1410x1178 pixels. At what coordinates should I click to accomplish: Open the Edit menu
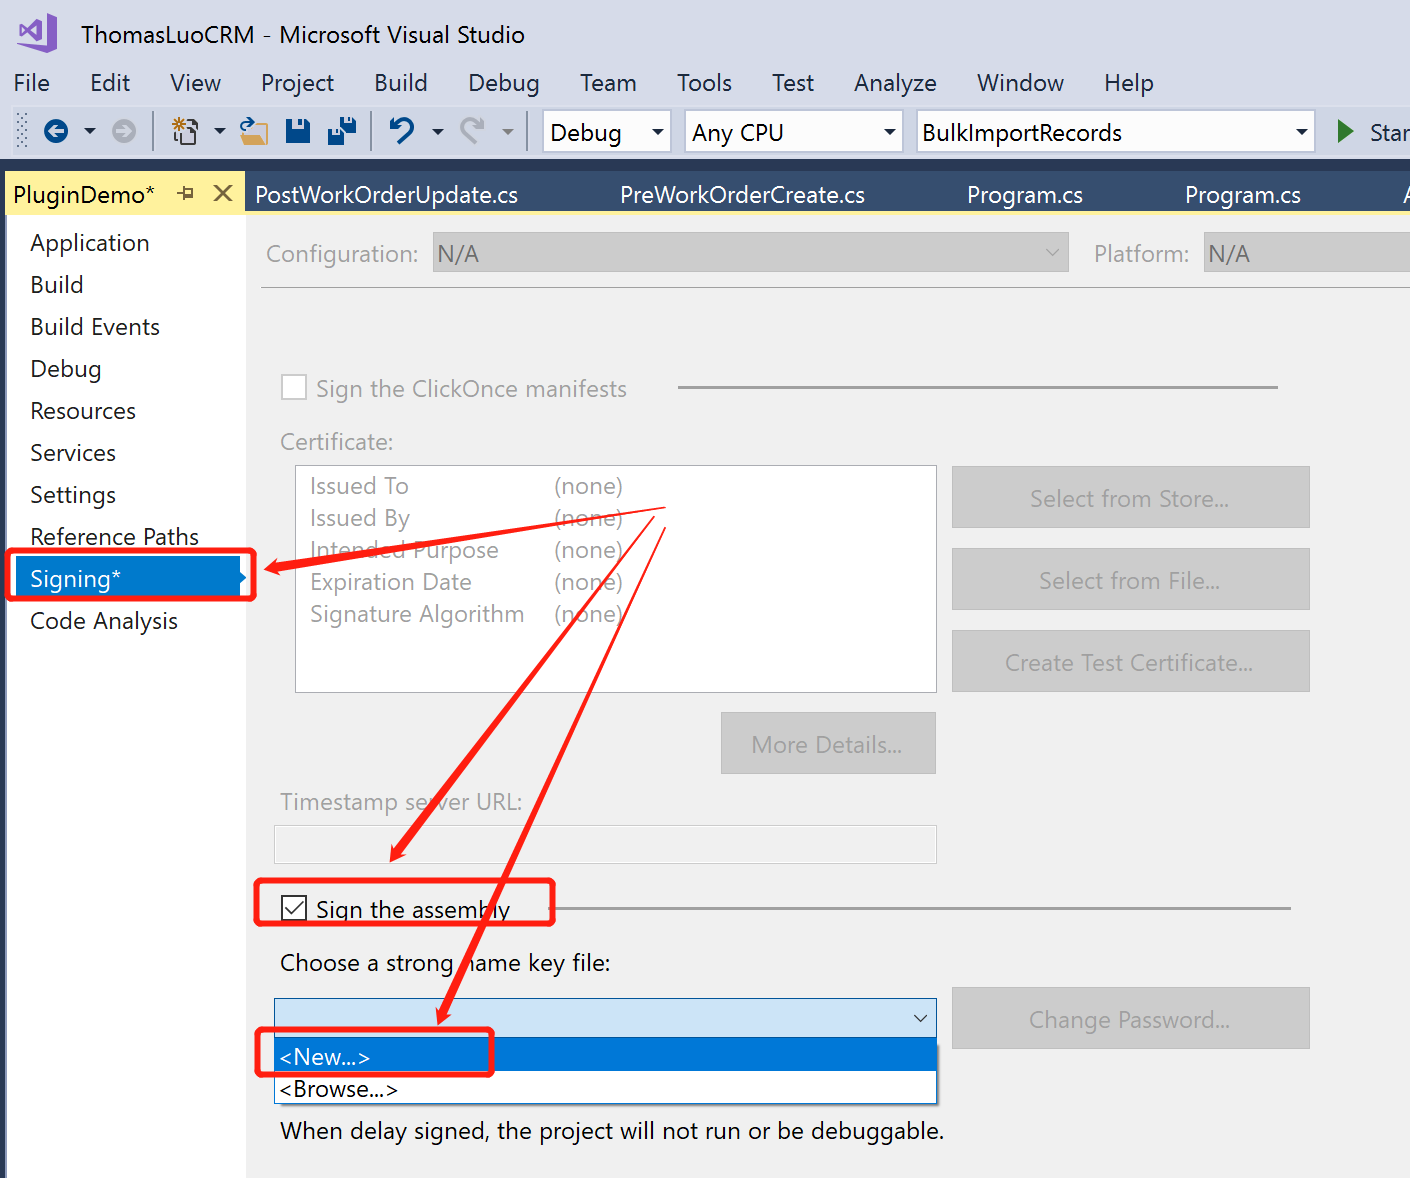(x=110, y=83)
